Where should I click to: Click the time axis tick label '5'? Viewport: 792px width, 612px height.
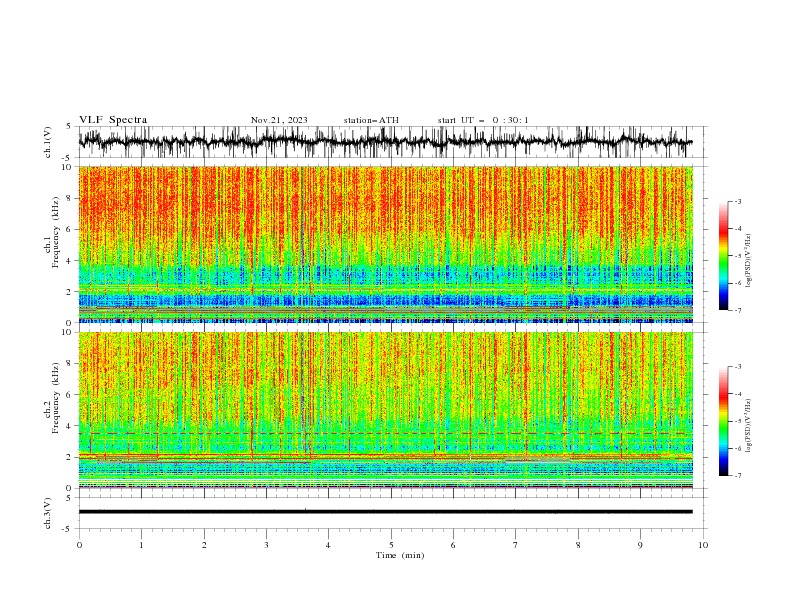tap(391, 545)
